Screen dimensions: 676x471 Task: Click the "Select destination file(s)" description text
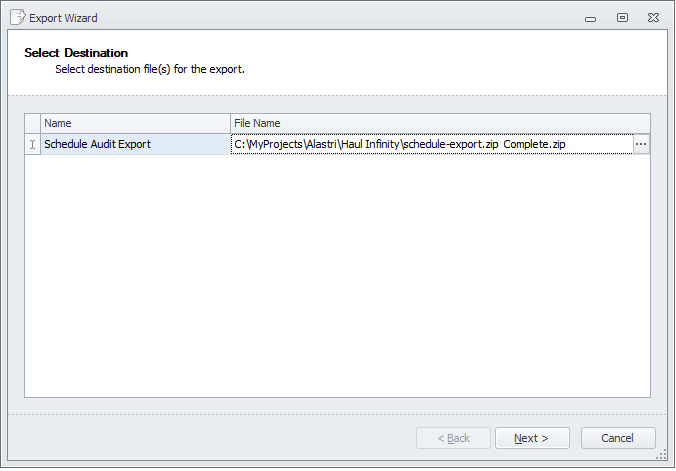pyautogui.click(x=150, y=69)
